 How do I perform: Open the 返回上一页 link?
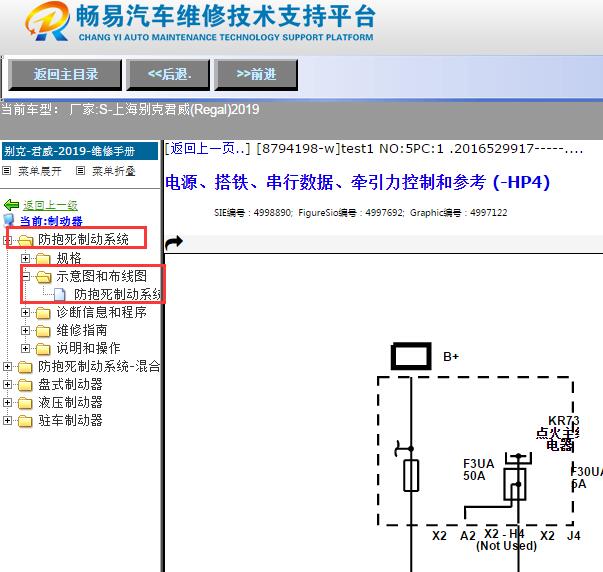tap(208, 148)
